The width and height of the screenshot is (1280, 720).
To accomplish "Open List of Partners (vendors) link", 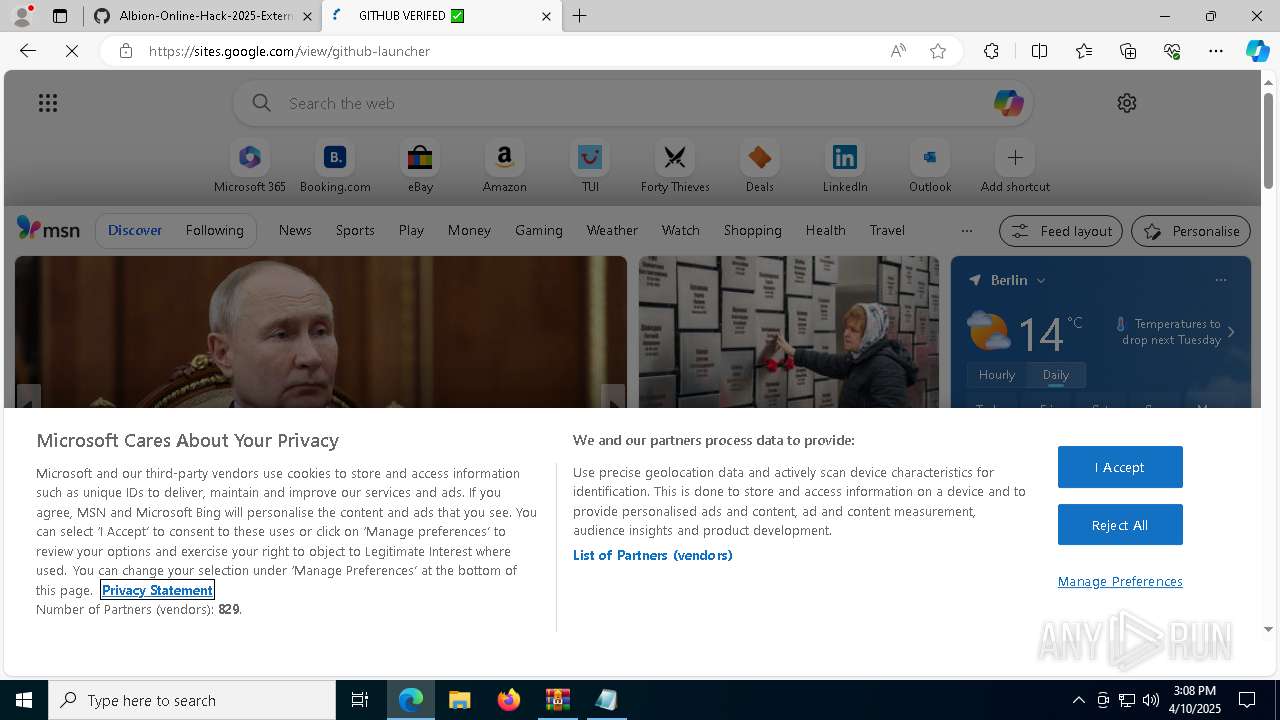I will pos(652,555).
